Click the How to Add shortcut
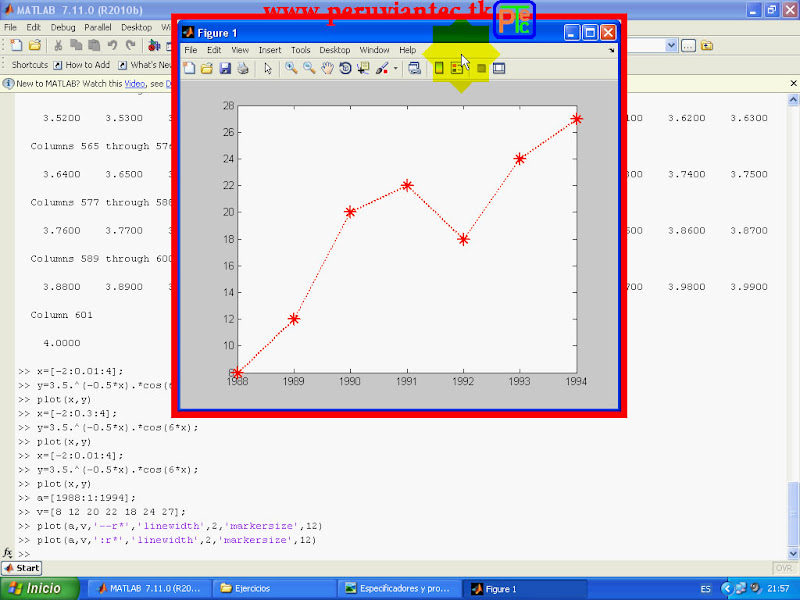This screenshot has width=800, height=600. [x=82, y=65]
